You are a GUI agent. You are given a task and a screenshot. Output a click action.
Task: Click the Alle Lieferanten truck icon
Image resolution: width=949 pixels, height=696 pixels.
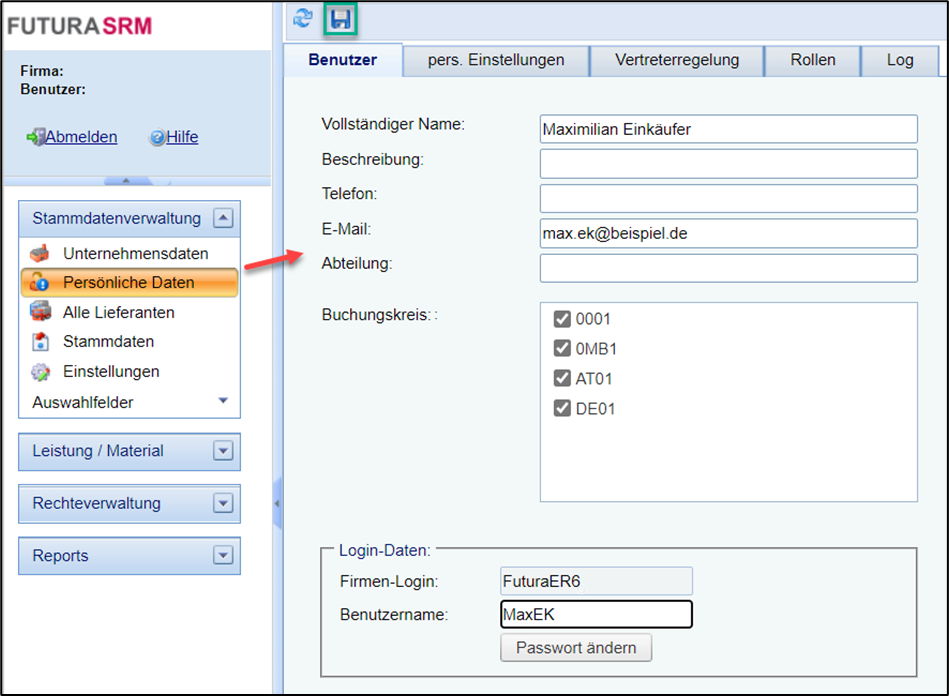[40, 312]
